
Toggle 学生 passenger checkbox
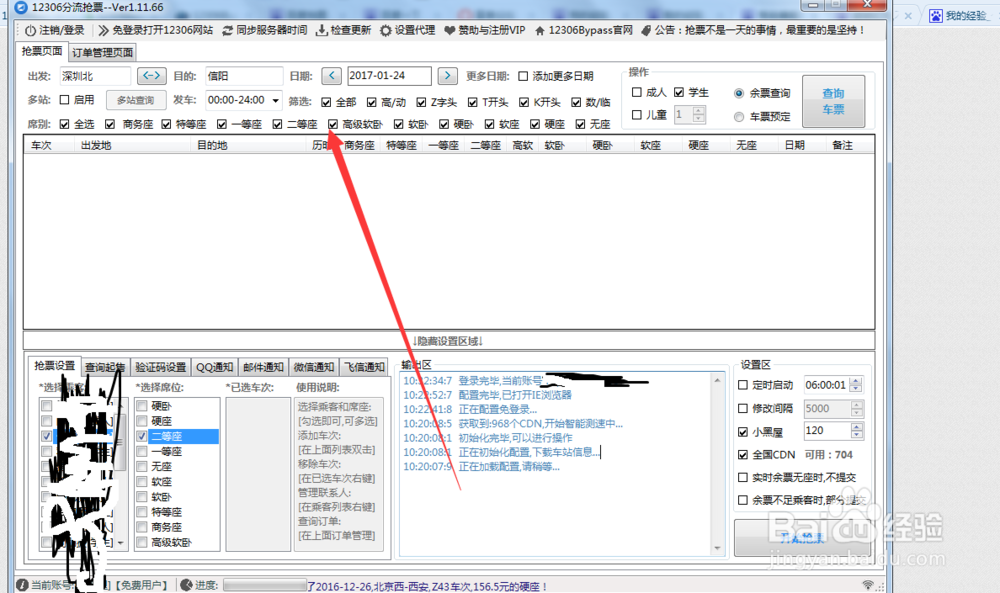(679, 92)
